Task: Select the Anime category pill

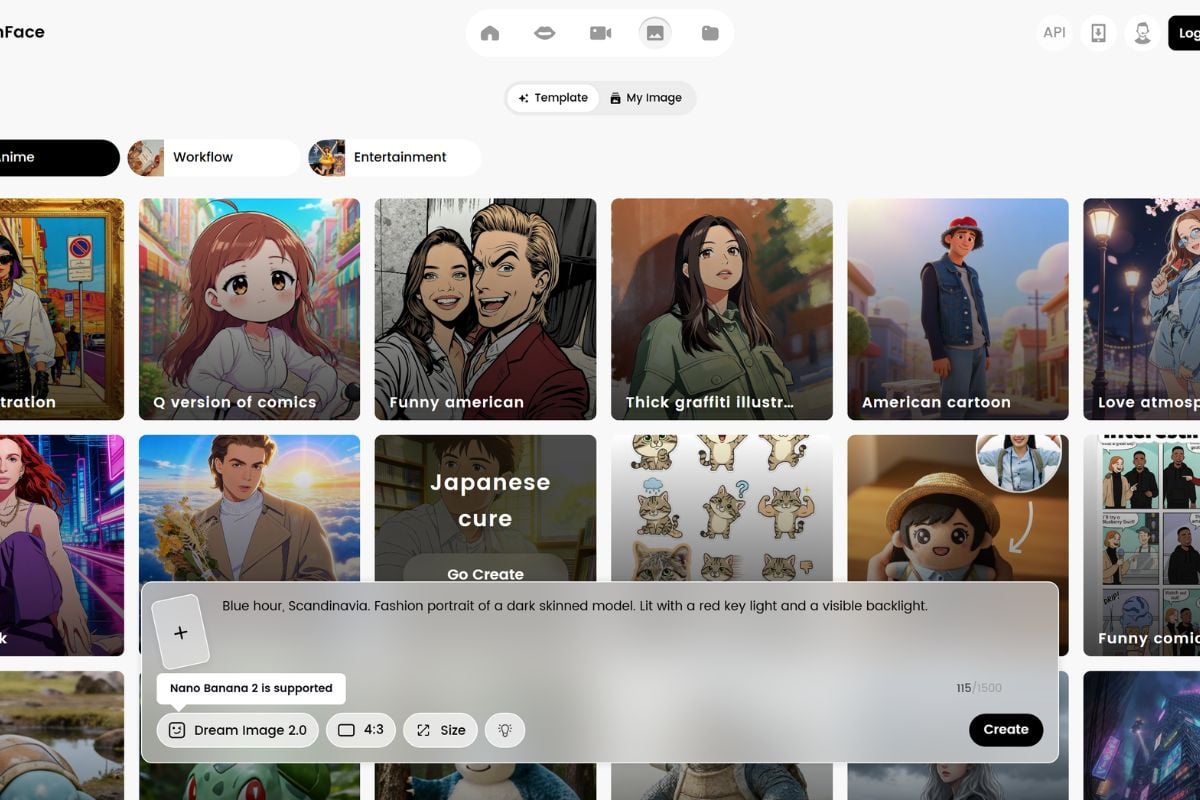Action: (58, 157)
